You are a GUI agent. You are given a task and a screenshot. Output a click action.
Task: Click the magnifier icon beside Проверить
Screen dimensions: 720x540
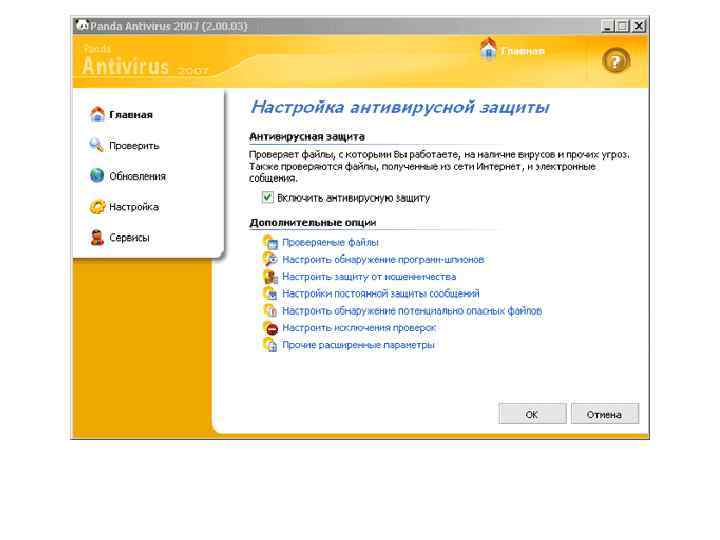pyautogui.click(x=96, y=145)
